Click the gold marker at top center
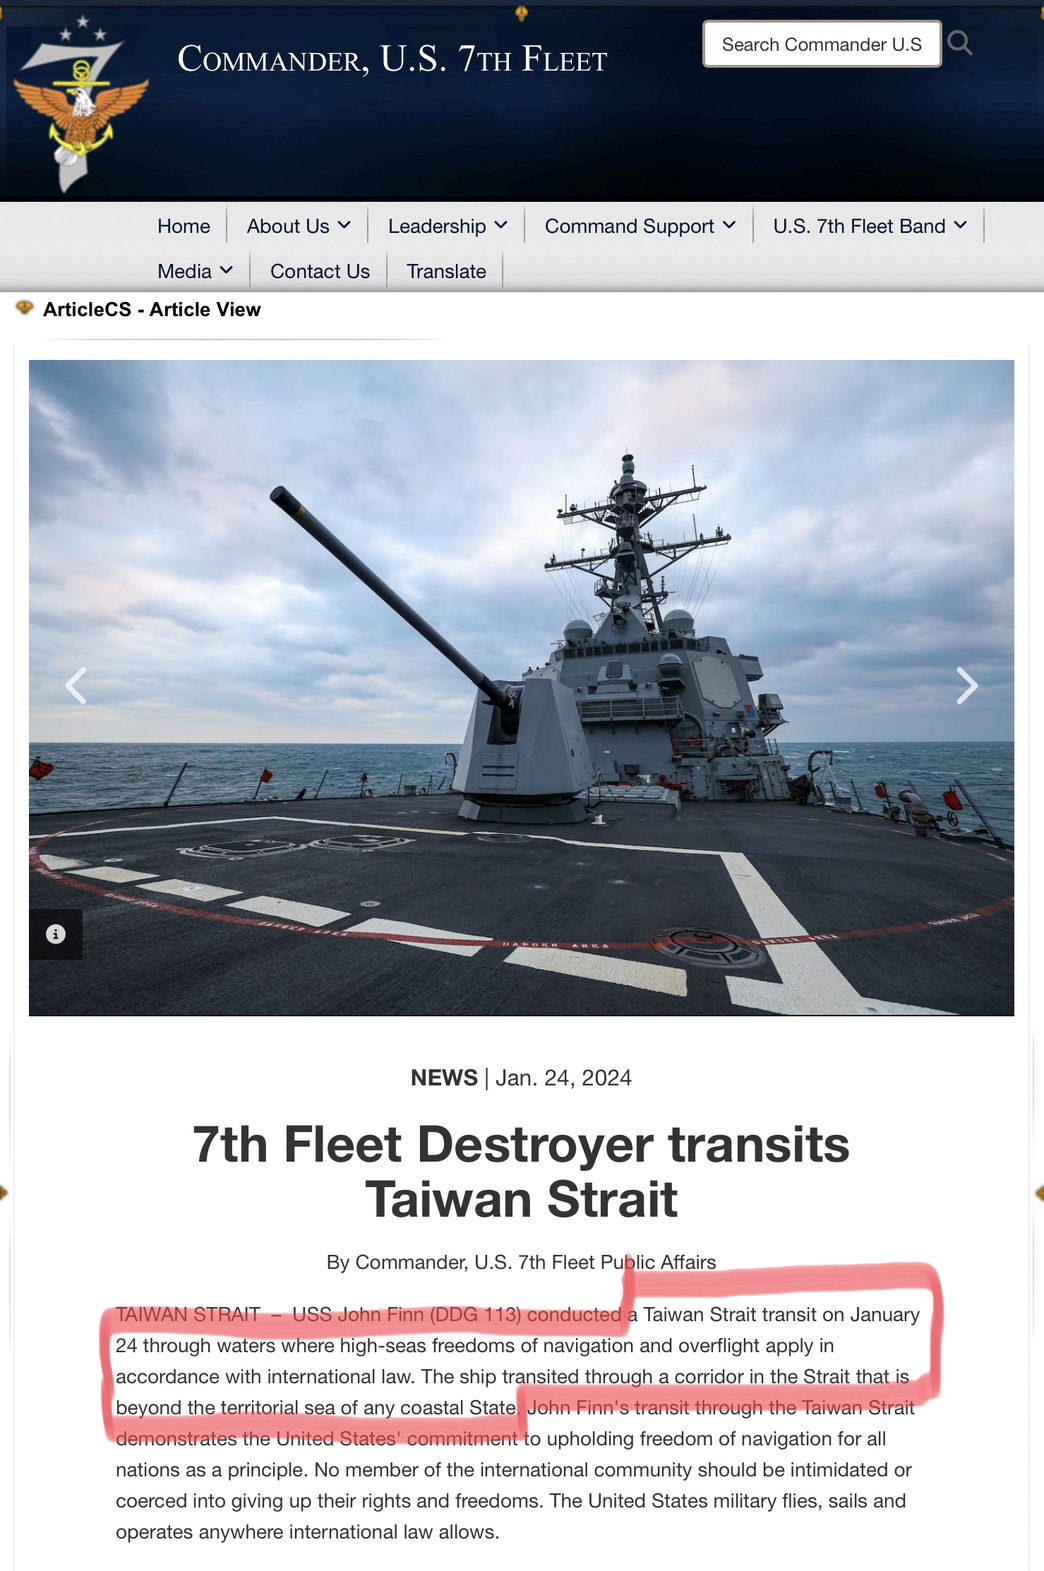Viewport: 1044px width, 1571px height. [521, 13]
